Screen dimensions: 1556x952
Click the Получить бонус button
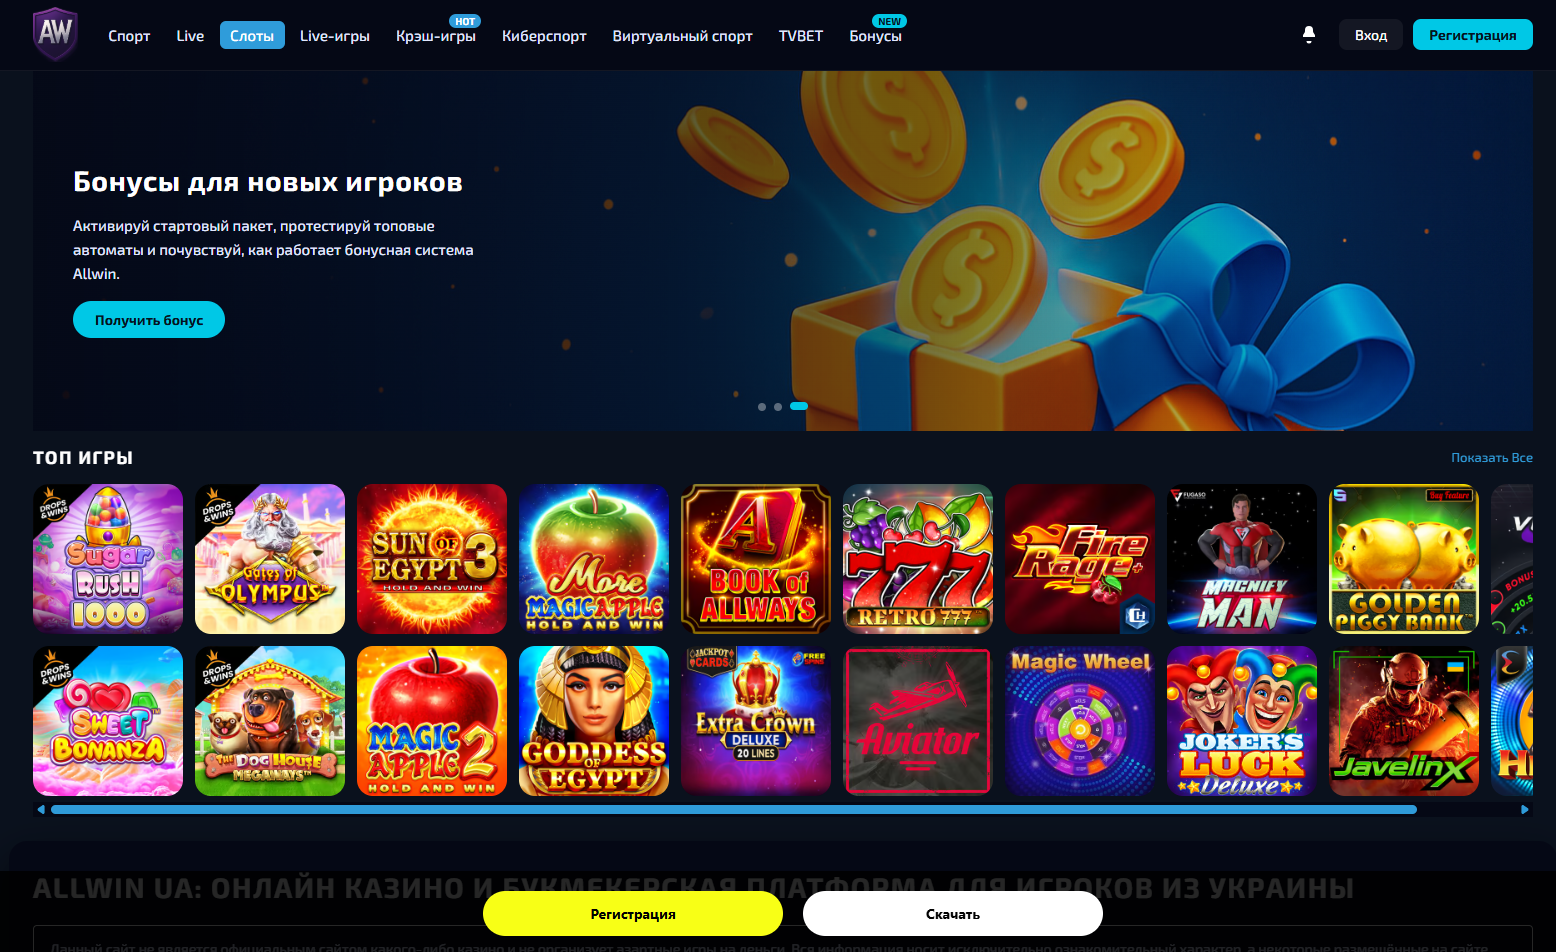point(149,320)
